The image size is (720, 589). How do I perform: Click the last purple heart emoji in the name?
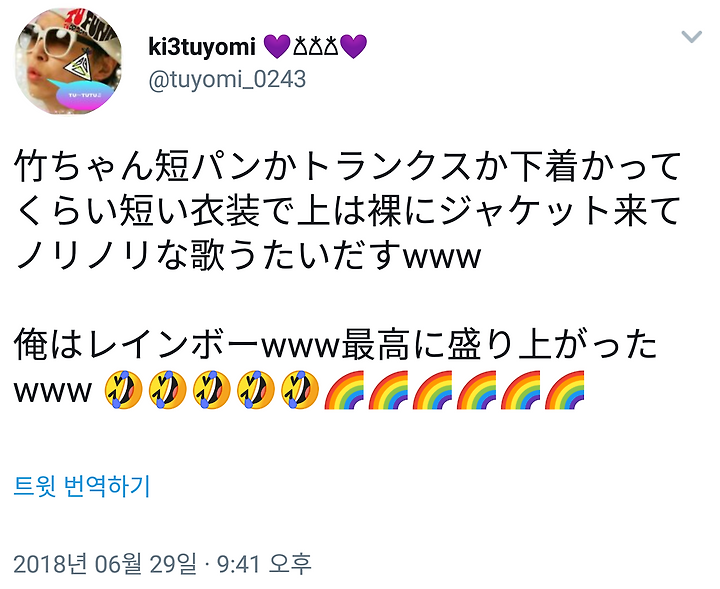click(x=354, y=46)
